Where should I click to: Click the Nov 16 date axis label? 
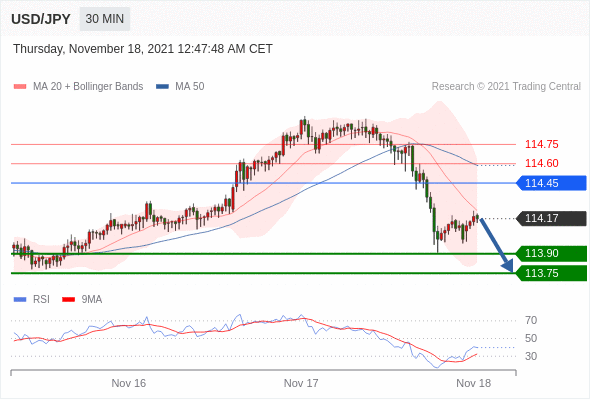click(129, 383)
